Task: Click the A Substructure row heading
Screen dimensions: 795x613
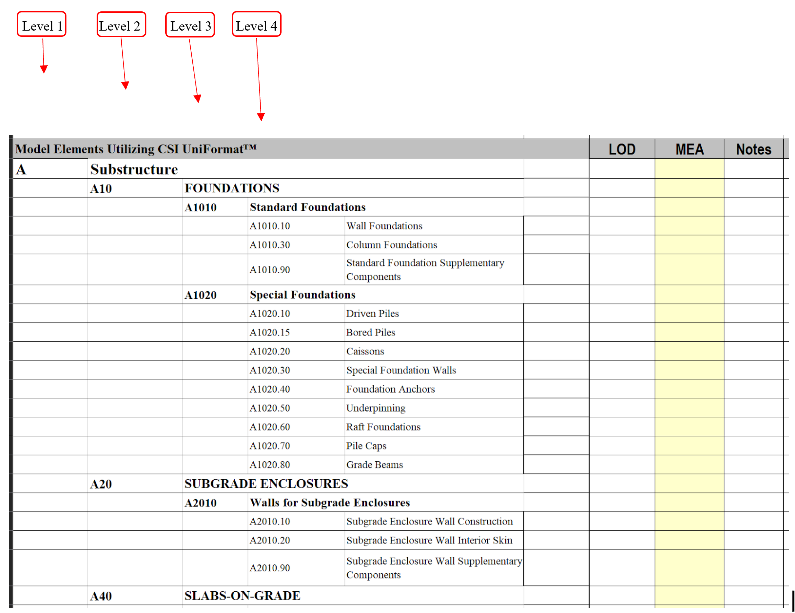Action: pos(134,169)
